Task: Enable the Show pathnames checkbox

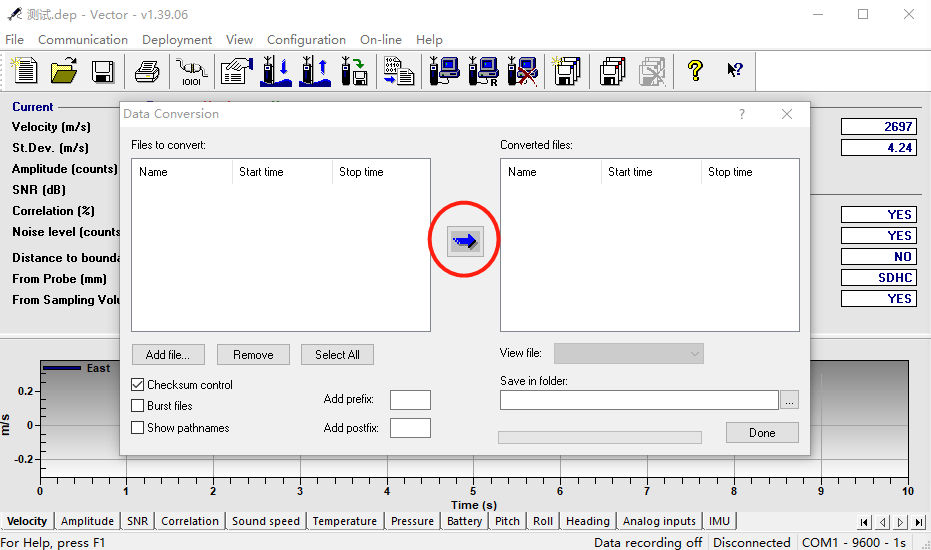Action: [138, 428]
